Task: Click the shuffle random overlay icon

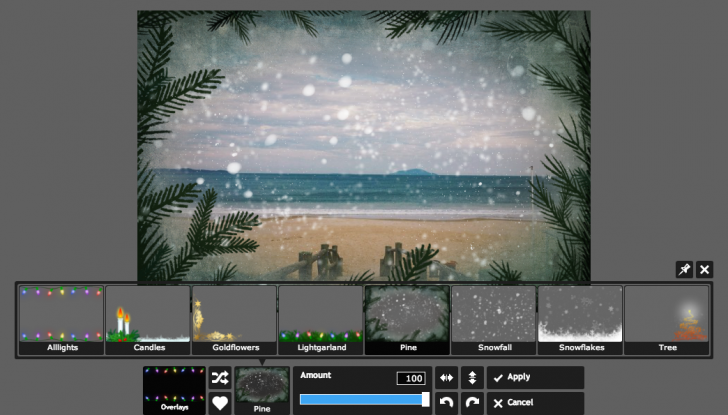Action: coord(220,378)
